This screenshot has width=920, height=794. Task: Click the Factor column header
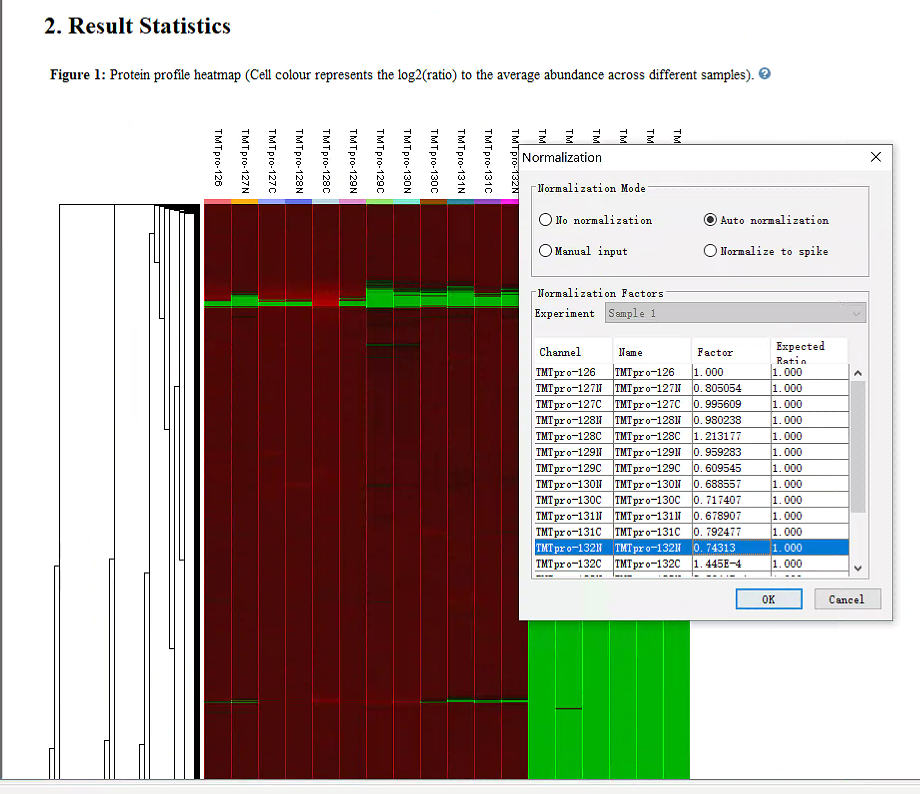point(730,352)
